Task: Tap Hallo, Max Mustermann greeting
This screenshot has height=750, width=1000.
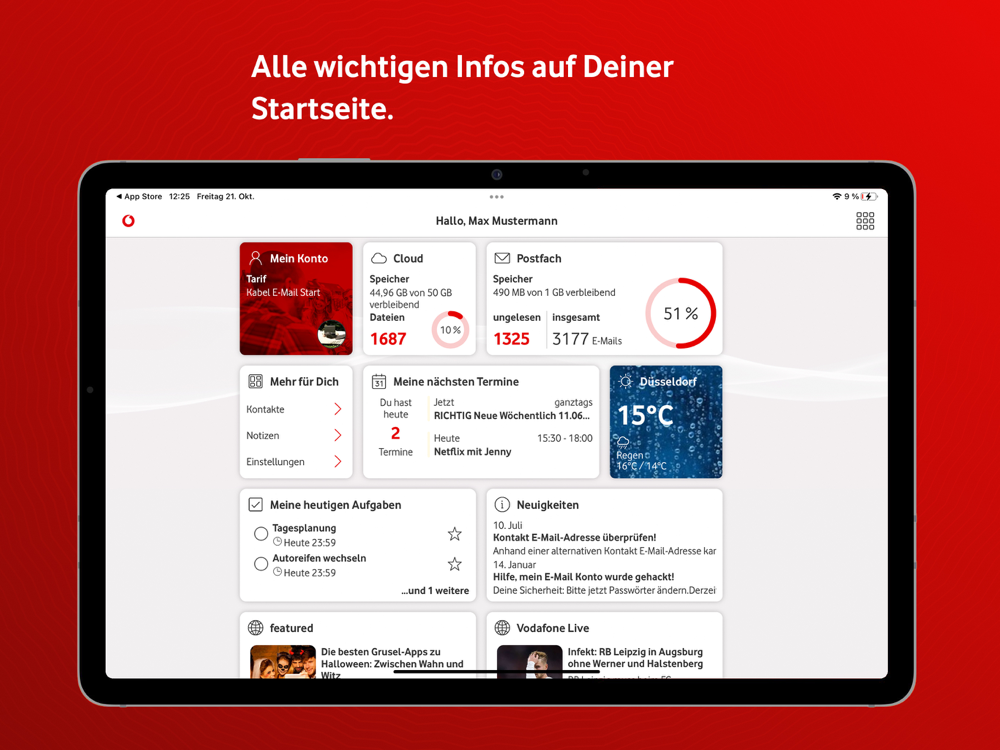Action: tap(497, 221)
